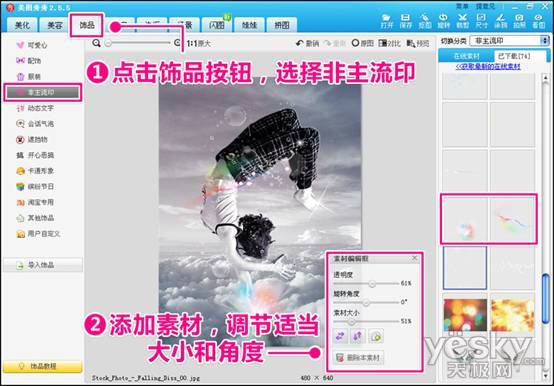Open the 打开 (open file) toolbar icon
Image resolution: width=554 pixels, height=386 pixels.
(387, 21)
